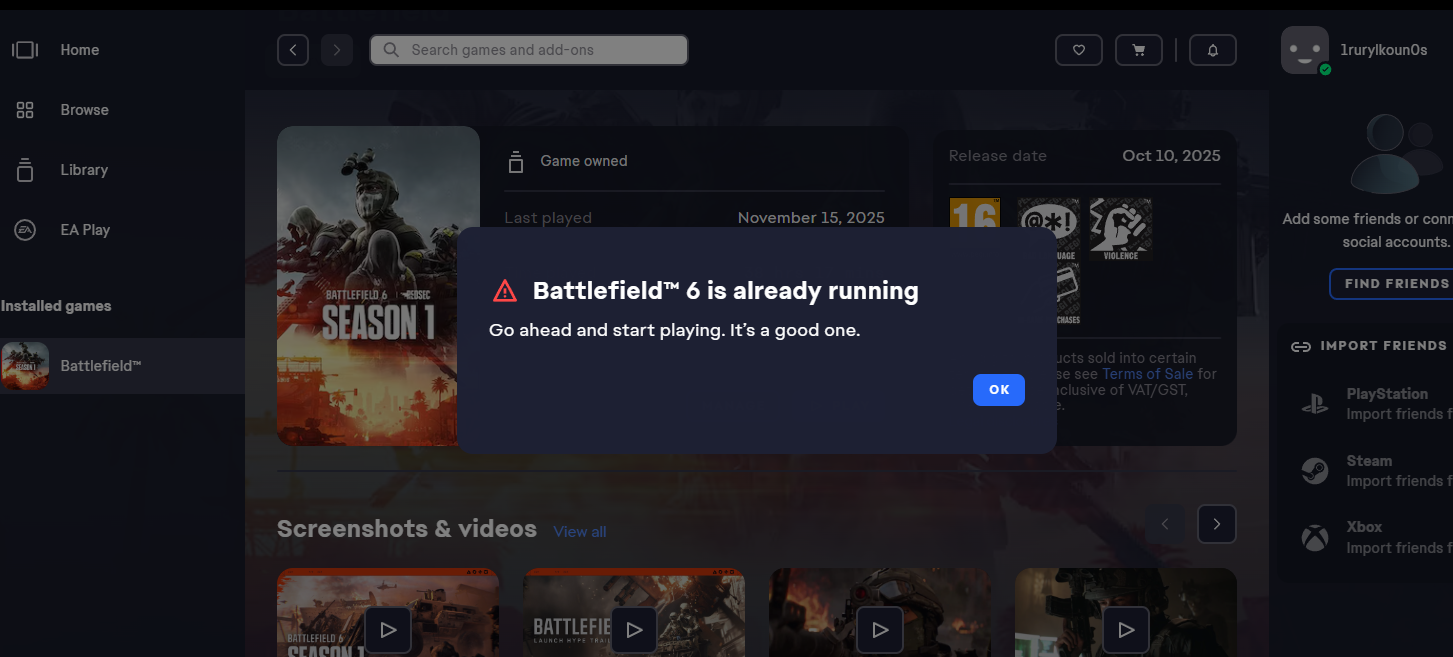The image size is (1453, 657).
Task: Open the EA Play page
Action: [84, 230]
